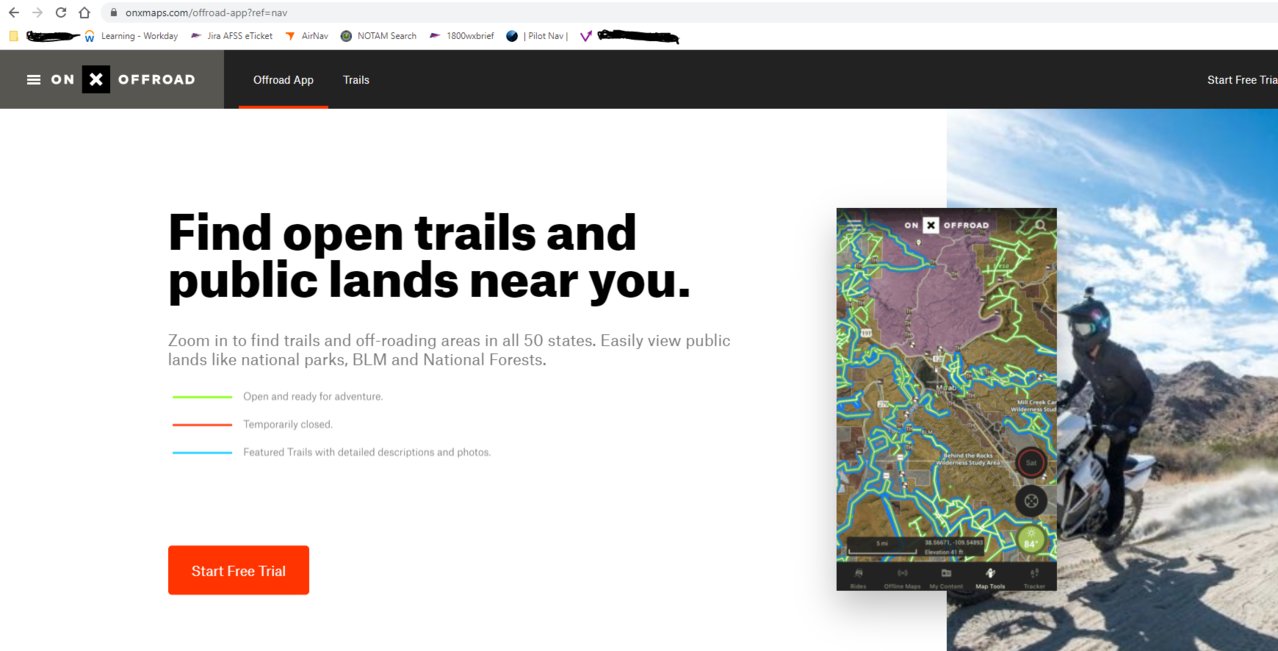Click Start Free Trial in the top bar
1278x651 pixels.
coord(1242,80)
